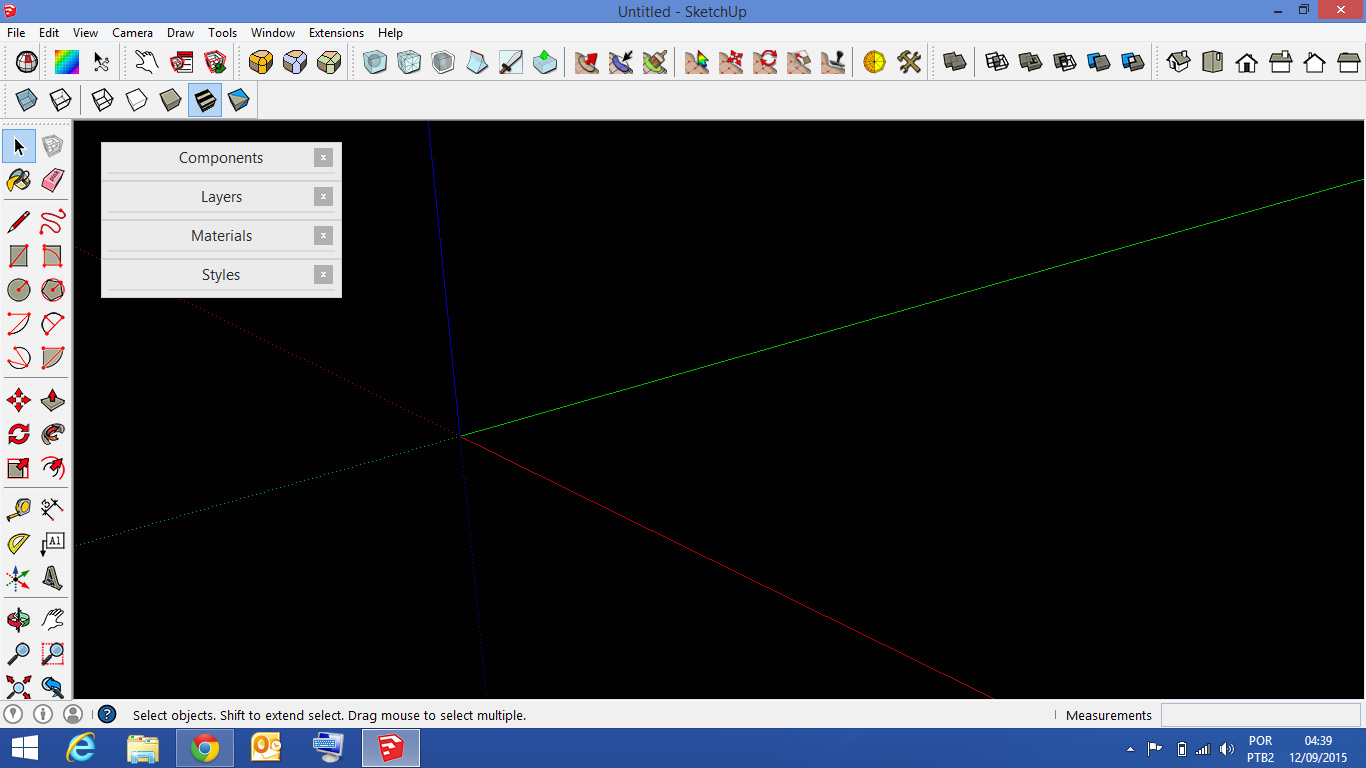This screenshot has width=1366, height=768.
Task: Activate the Push/Pull tool
Action: click(53, 401)
